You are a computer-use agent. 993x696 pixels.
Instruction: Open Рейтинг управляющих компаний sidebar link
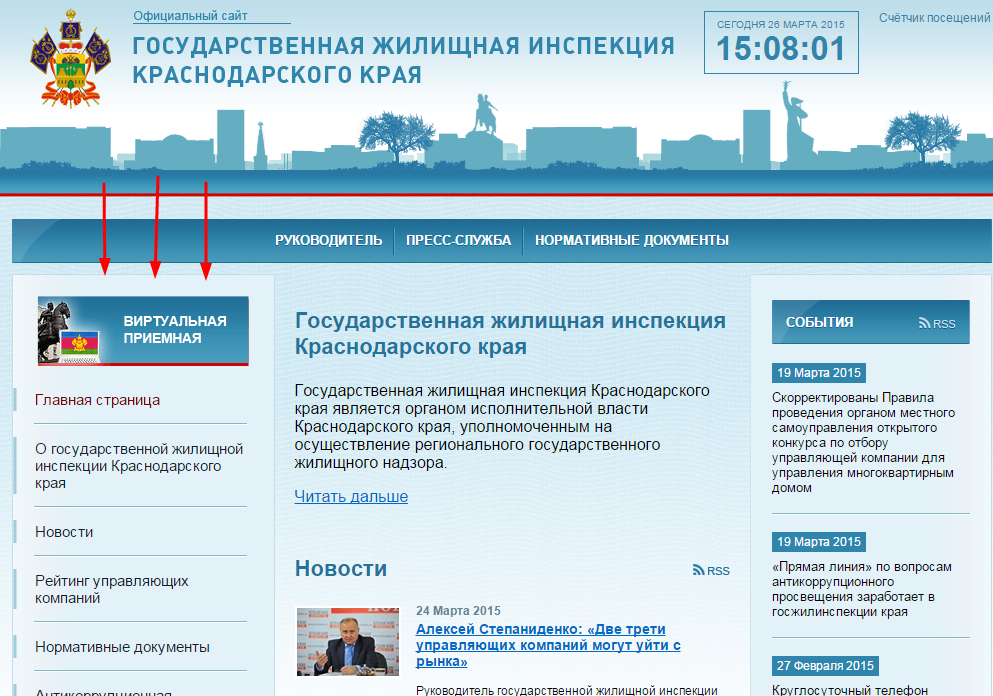click(x=111, y=589)
